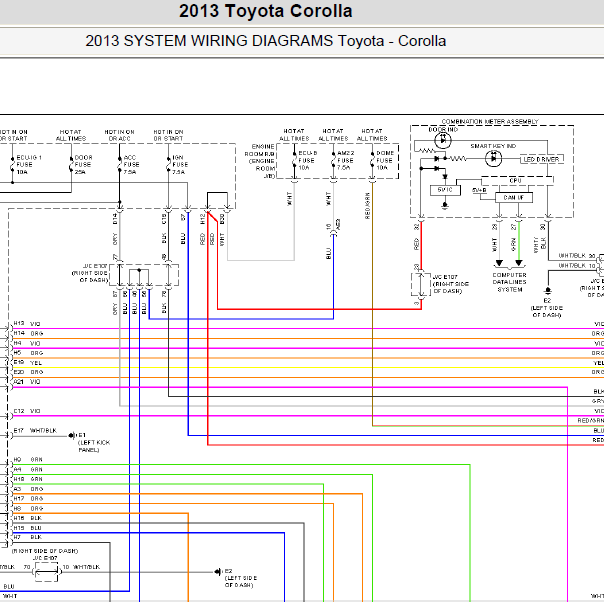Click the H5 ORG terminal label
Image resolution: width=604 pixels, height=602 pixels.
[28, 353]
